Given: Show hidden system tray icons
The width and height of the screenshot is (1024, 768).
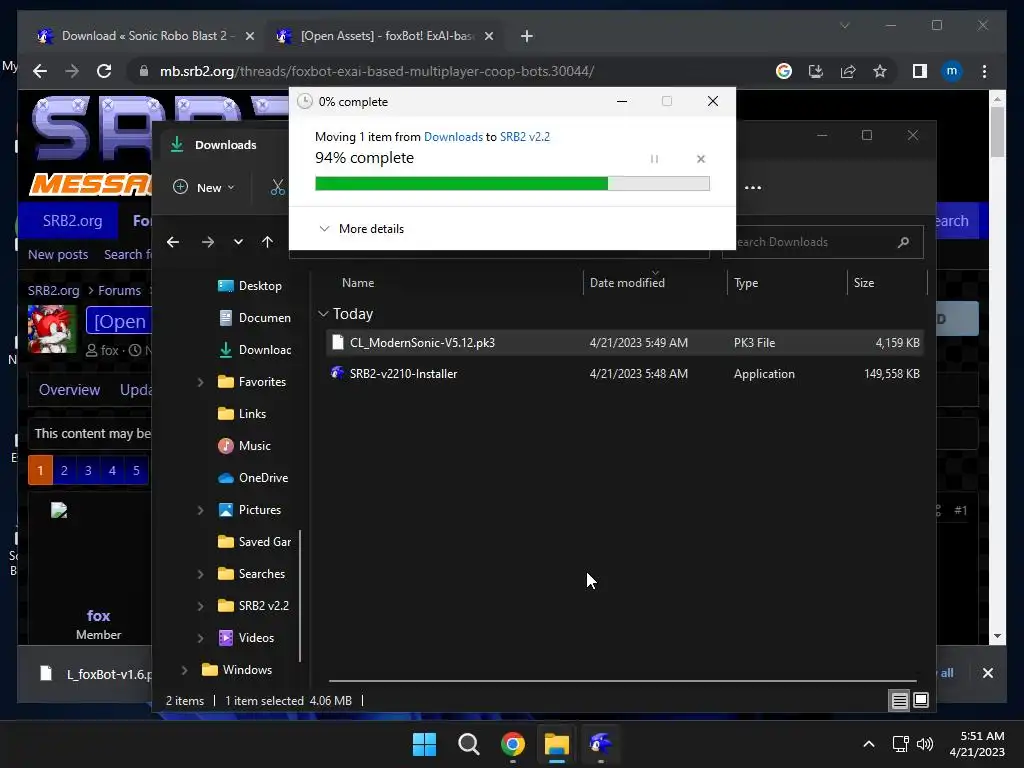Looking at the screenshot, I should [x=869, y=744].
